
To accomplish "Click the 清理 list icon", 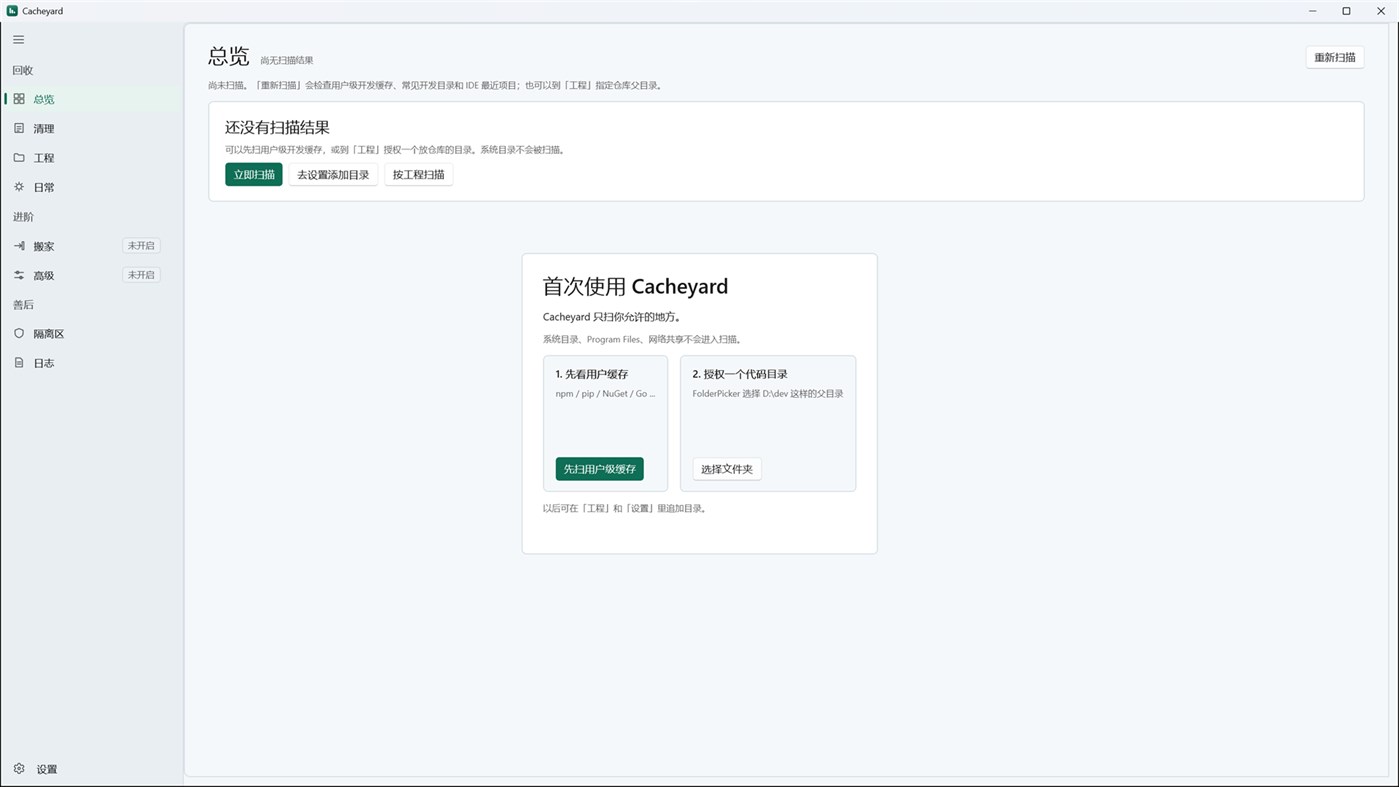I will (19, 128).
